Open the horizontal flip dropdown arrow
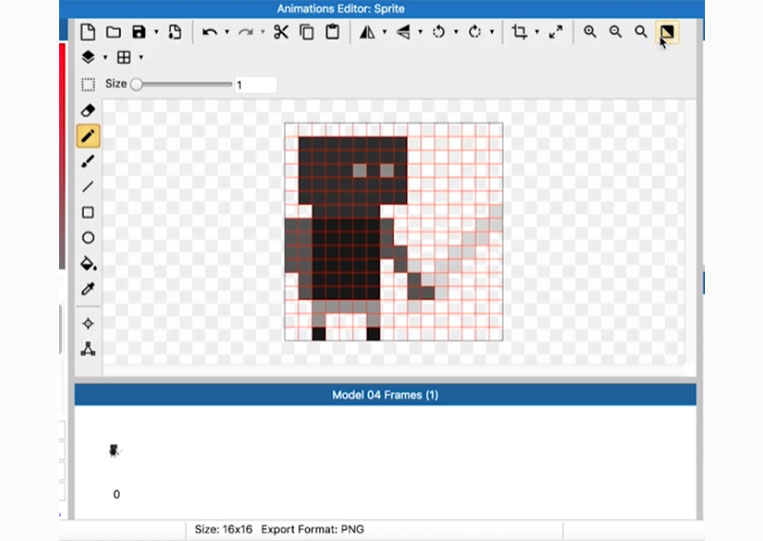 (384, 32)
